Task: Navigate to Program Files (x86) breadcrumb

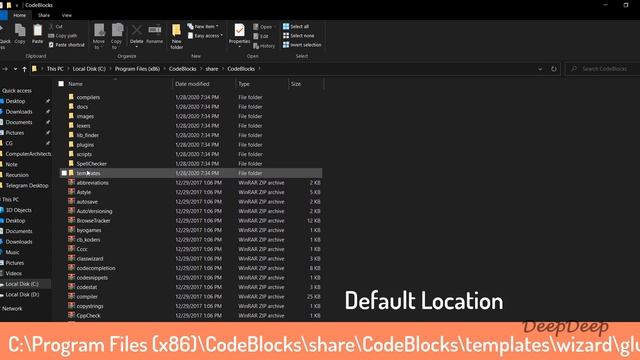Action: (x=137, y=69)
